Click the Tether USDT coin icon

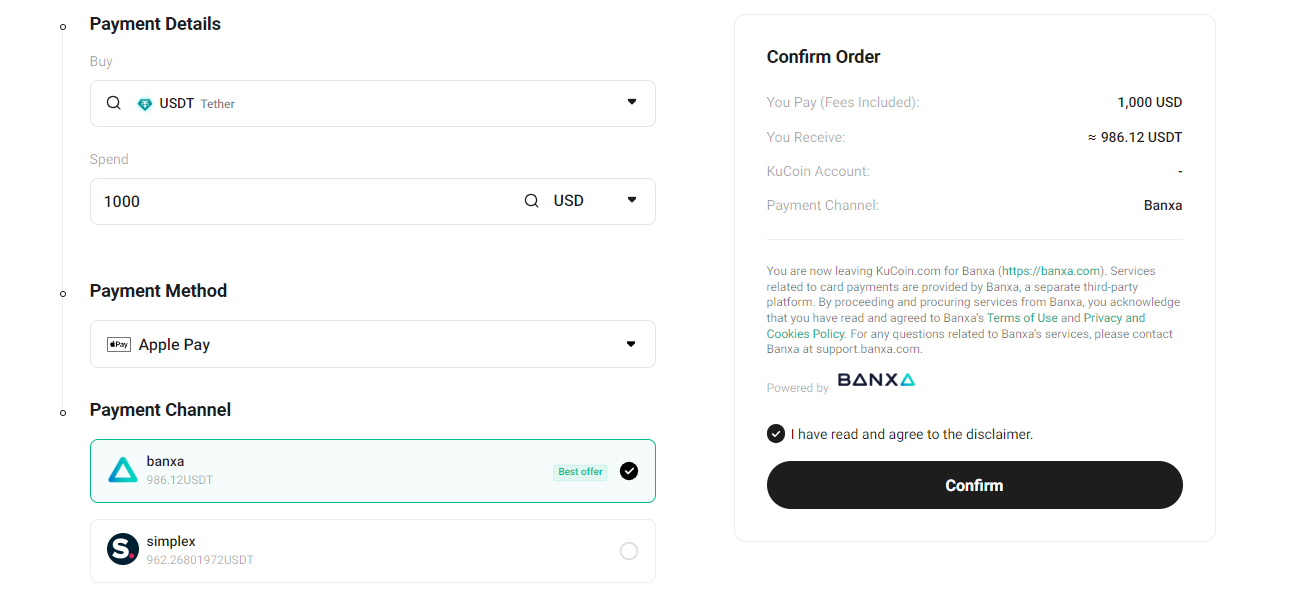(146, 103)
